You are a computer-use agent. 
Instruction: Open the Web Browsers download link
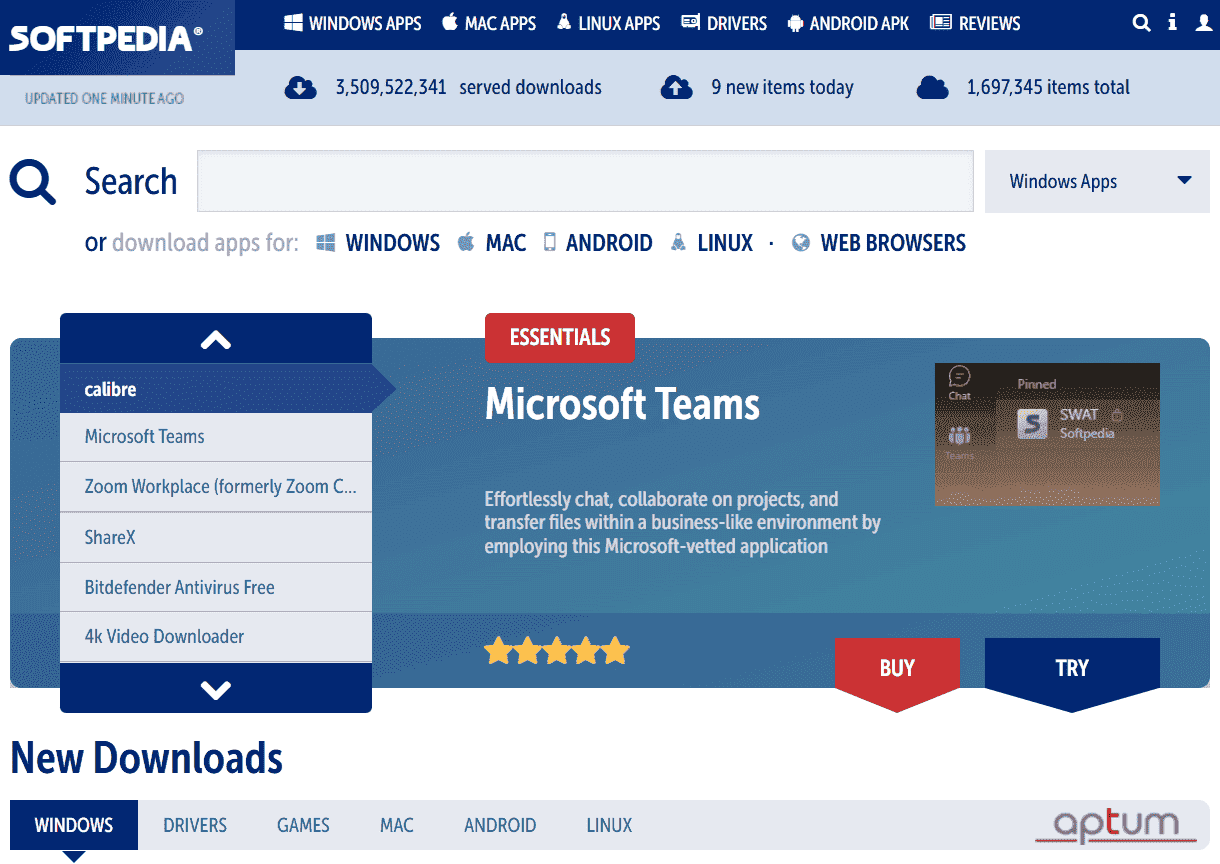click(892, 243)
